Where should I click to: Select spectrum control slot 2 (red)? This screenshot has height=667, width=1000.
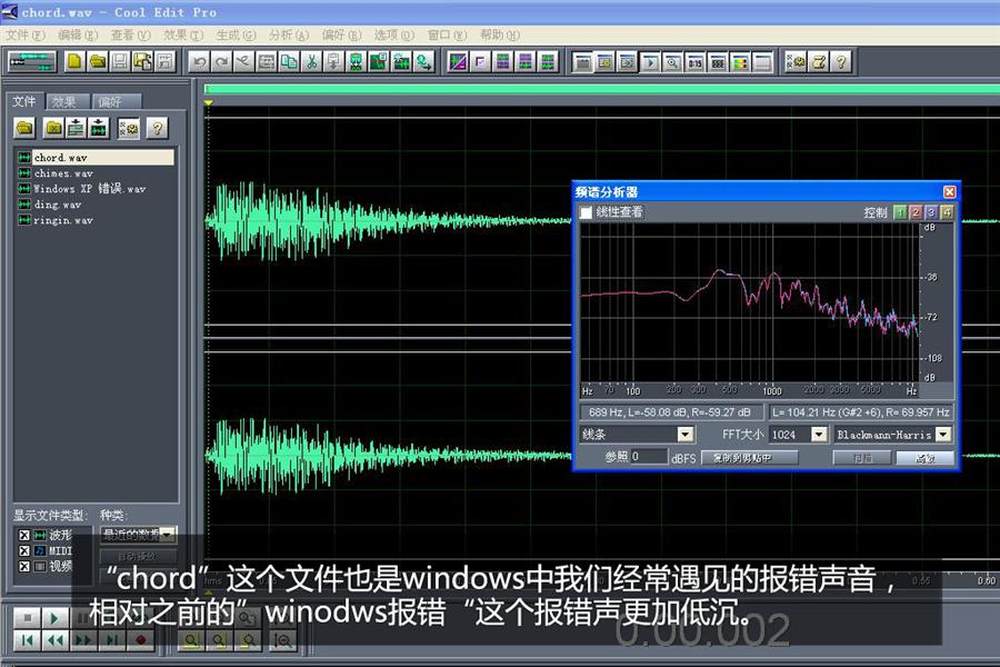tap(915, 212)
